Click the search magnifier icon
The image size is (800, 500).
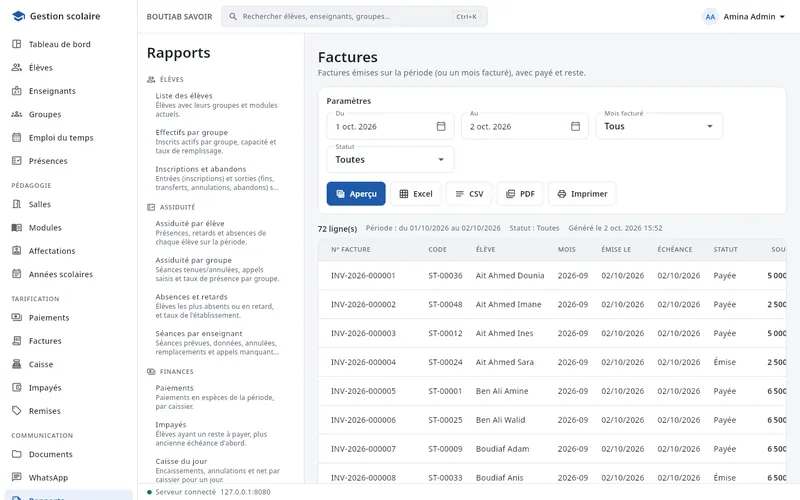pyautogui.click(x=233, y=16)
